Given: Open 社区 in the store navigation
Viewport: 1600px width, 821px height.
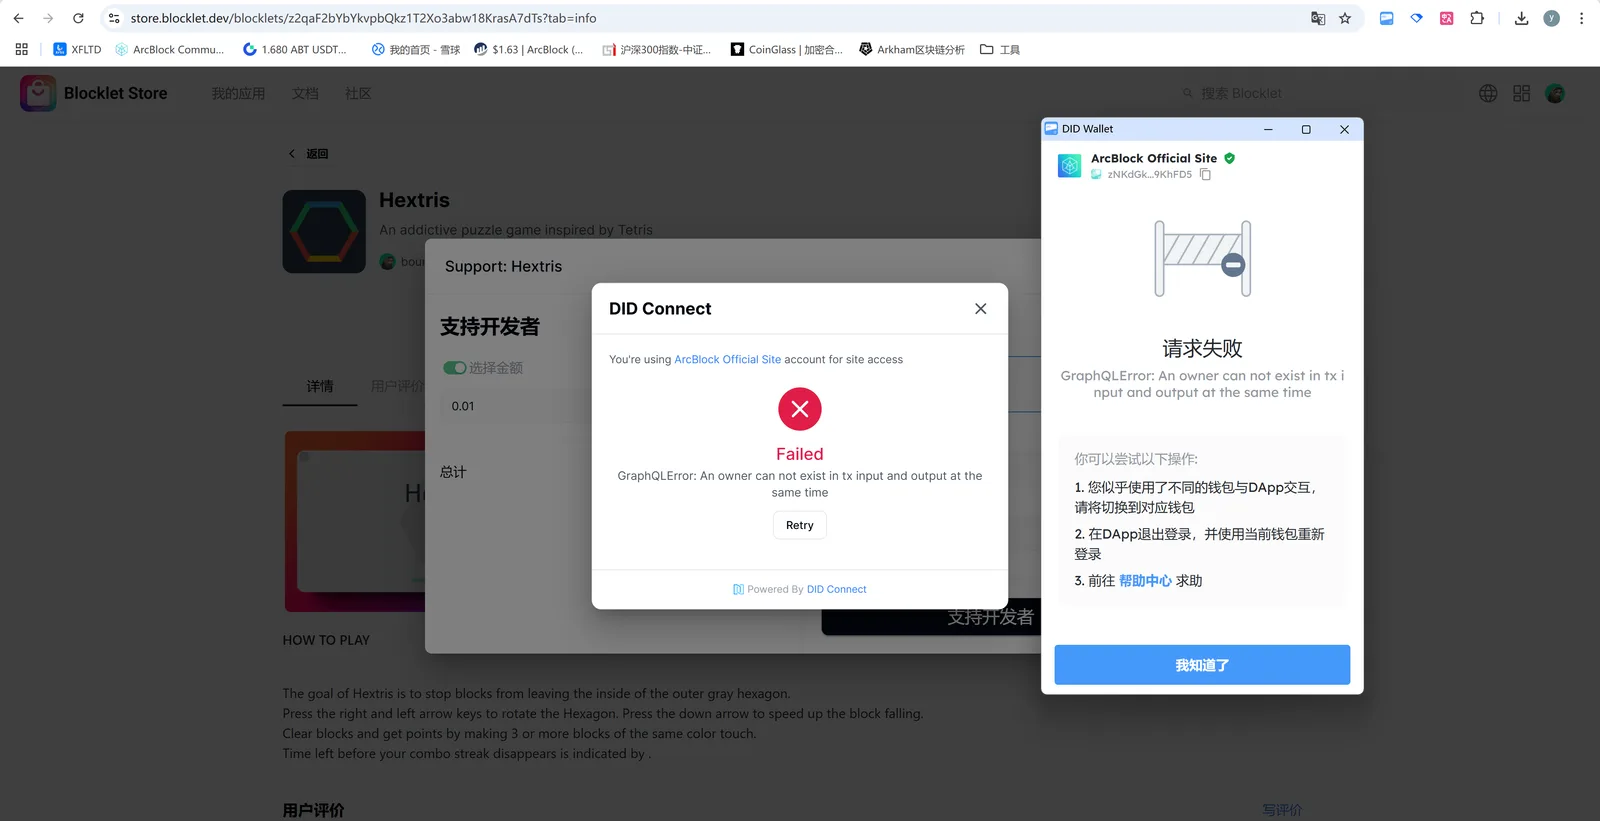Looking at the screenshot, I should point(358,93).
